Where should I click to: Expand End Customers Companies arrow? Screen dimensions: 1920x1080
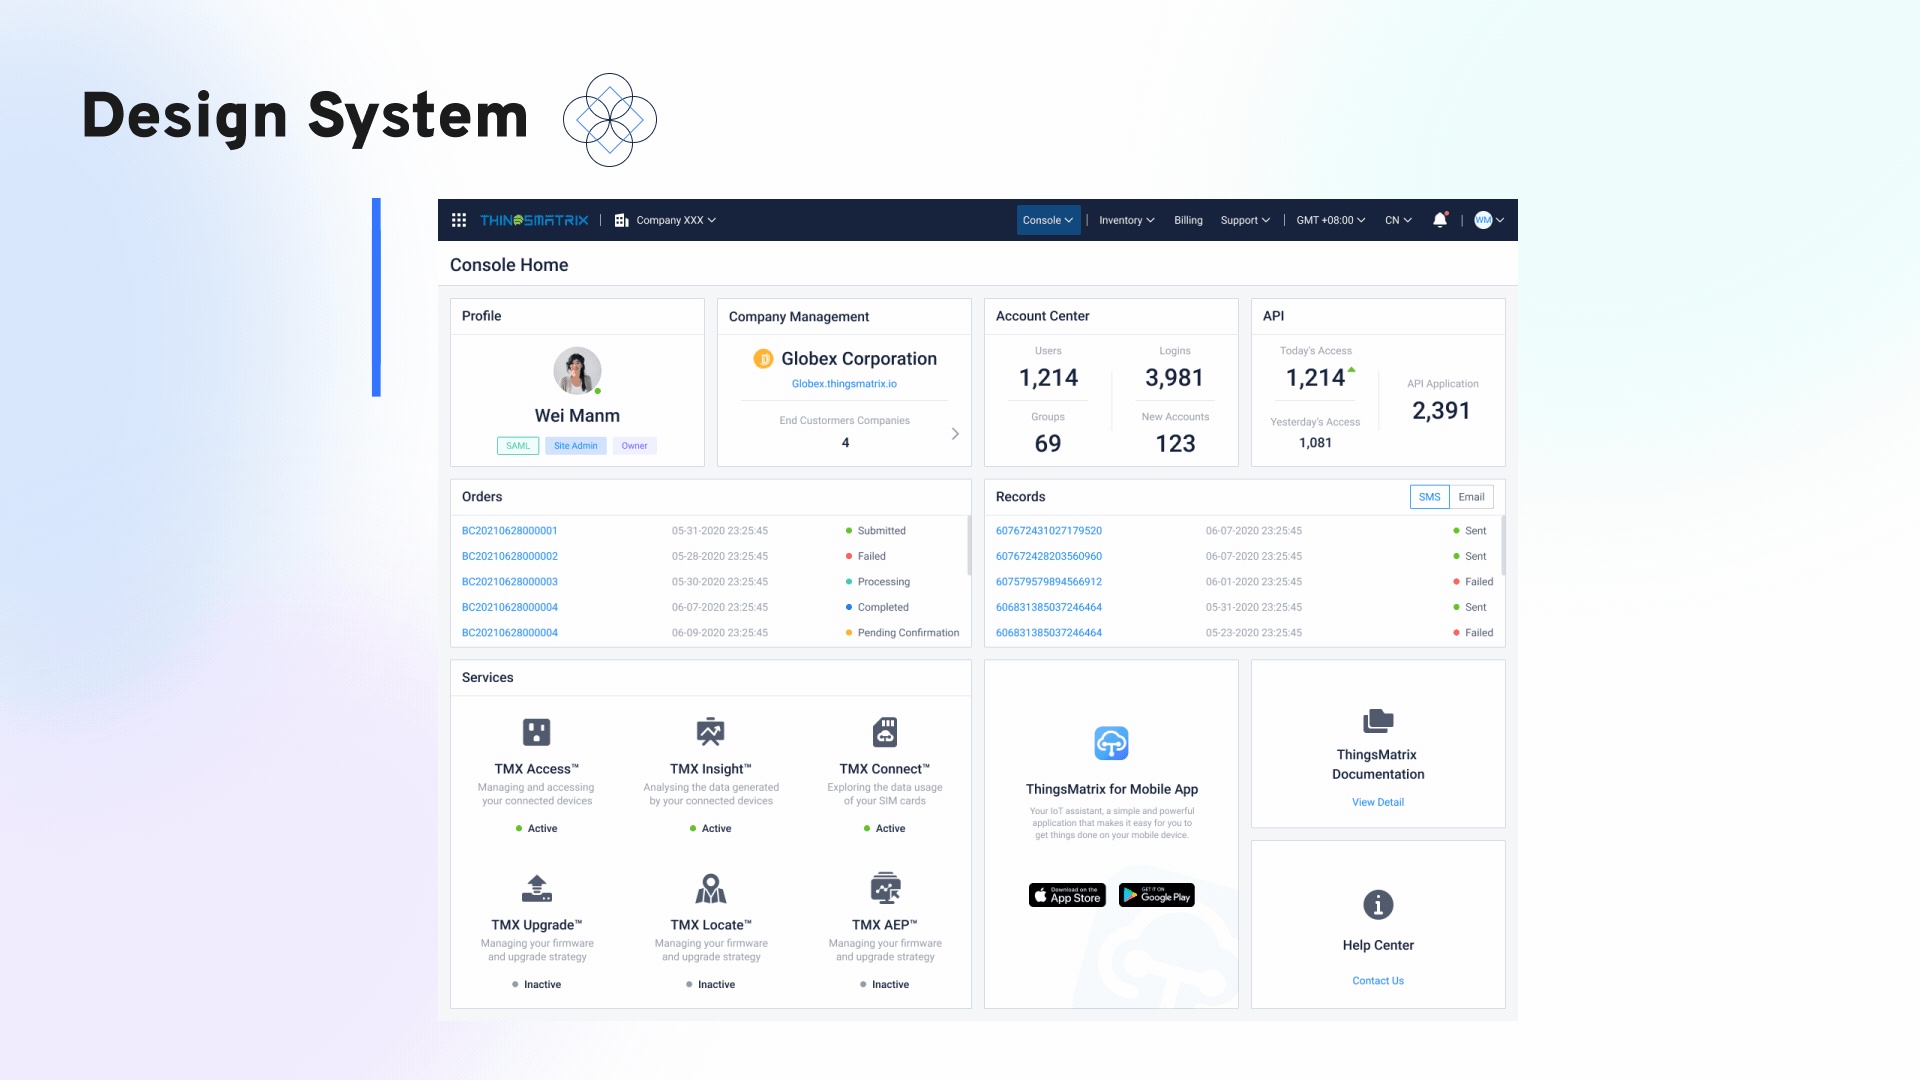pos(955,434)
